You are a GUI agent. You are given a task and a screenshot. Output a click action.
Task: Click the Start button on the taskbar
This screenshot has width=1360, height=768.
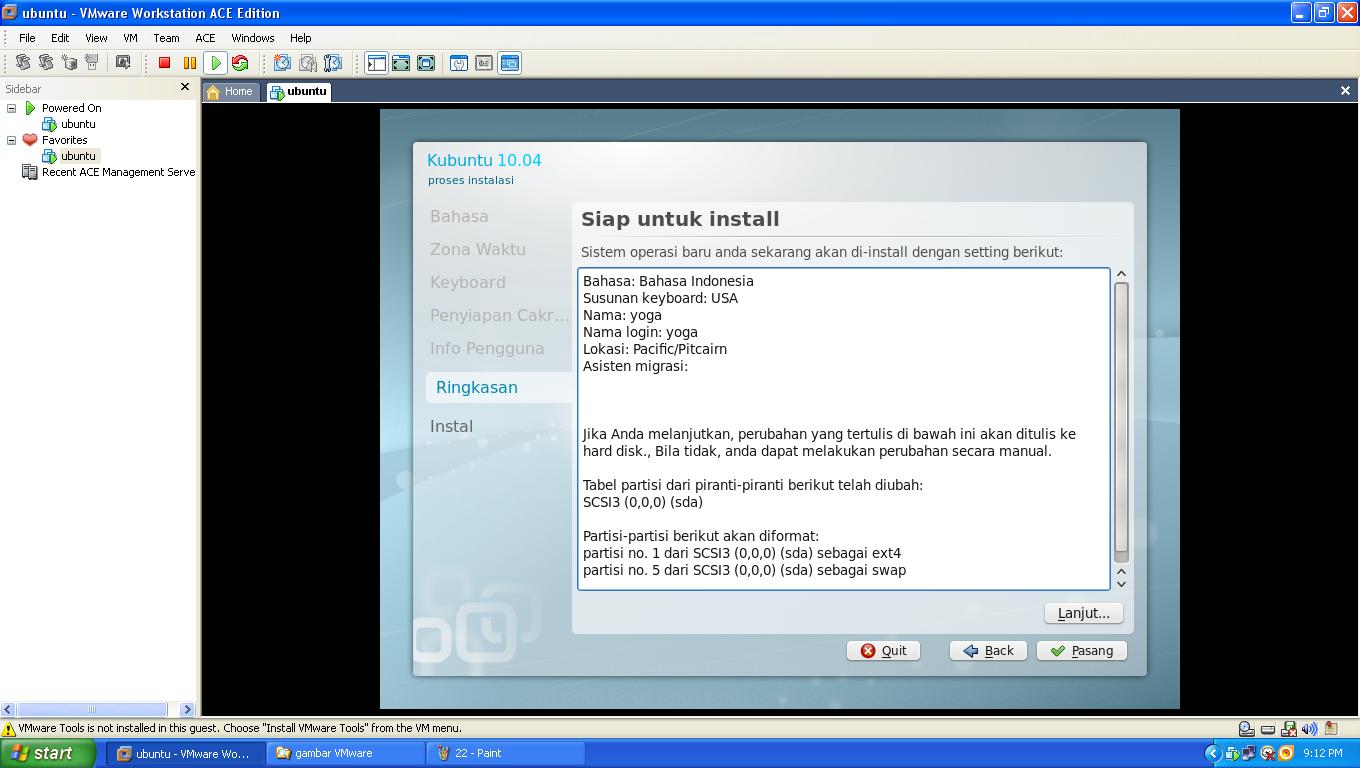coord(48,753)
